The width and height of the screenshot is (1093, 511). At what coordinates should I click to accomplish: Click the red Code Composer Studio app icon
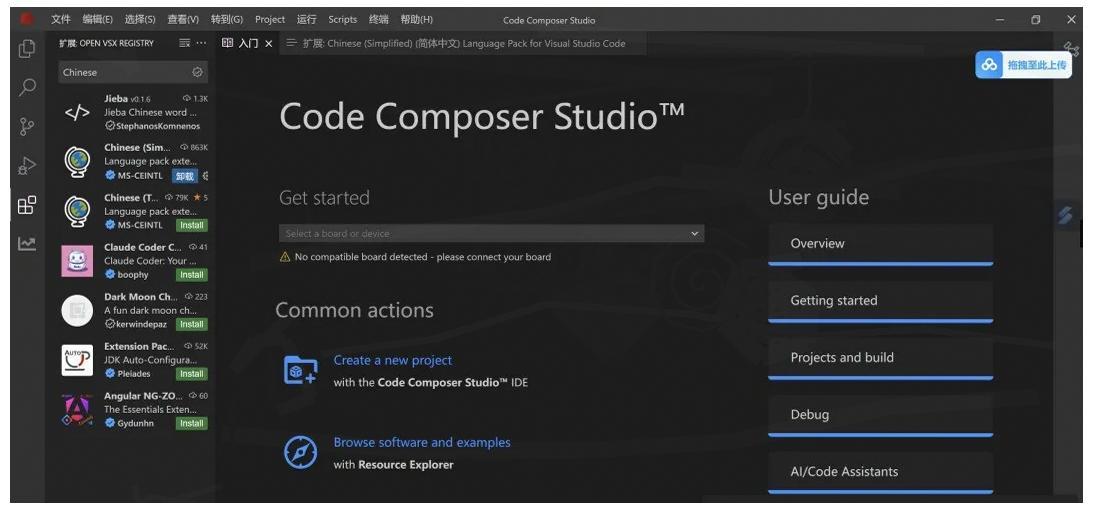pyautogui.click(x=26, y=20)
